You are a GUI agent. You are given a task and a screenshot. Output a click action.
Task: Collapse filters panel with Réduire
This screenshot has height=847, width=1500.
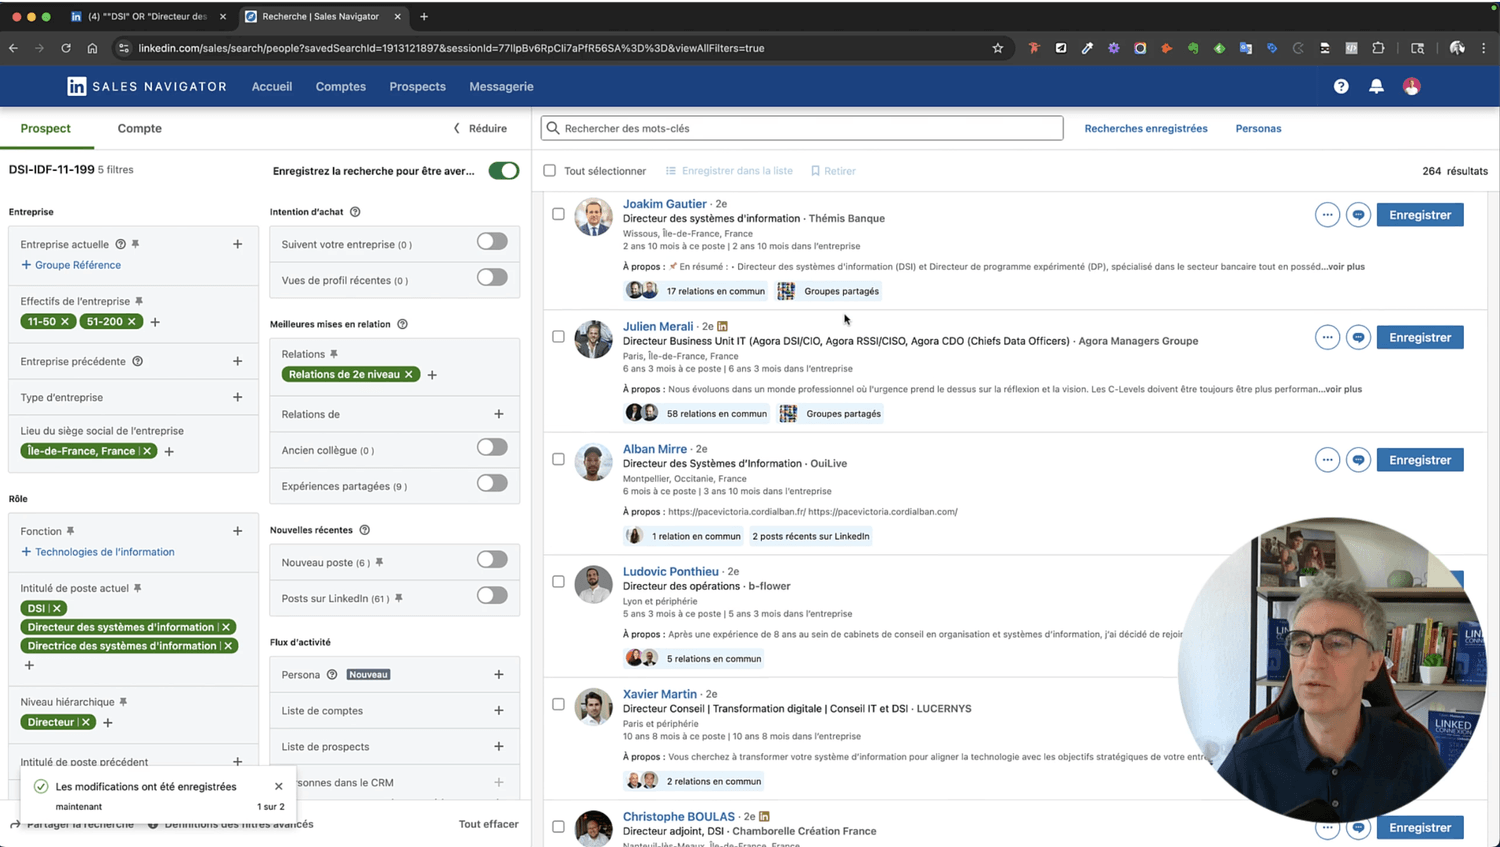click(480, 128)
